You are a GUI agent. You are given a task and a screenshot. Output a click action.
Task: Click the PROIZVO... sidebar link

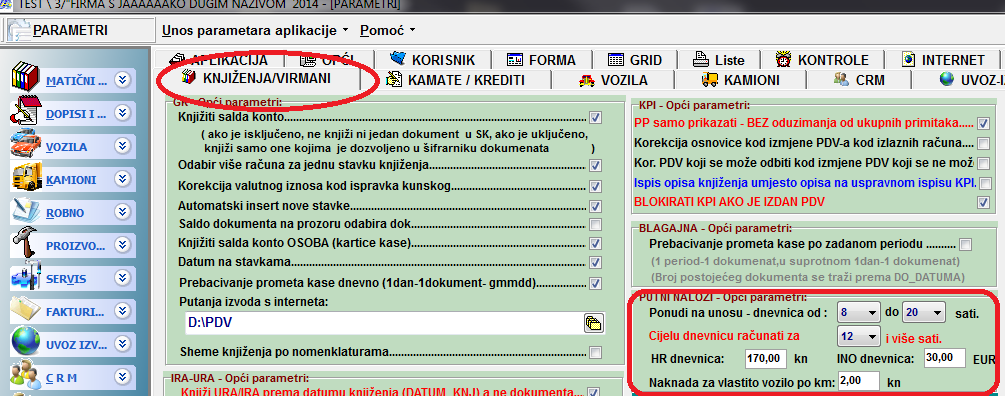75,246
